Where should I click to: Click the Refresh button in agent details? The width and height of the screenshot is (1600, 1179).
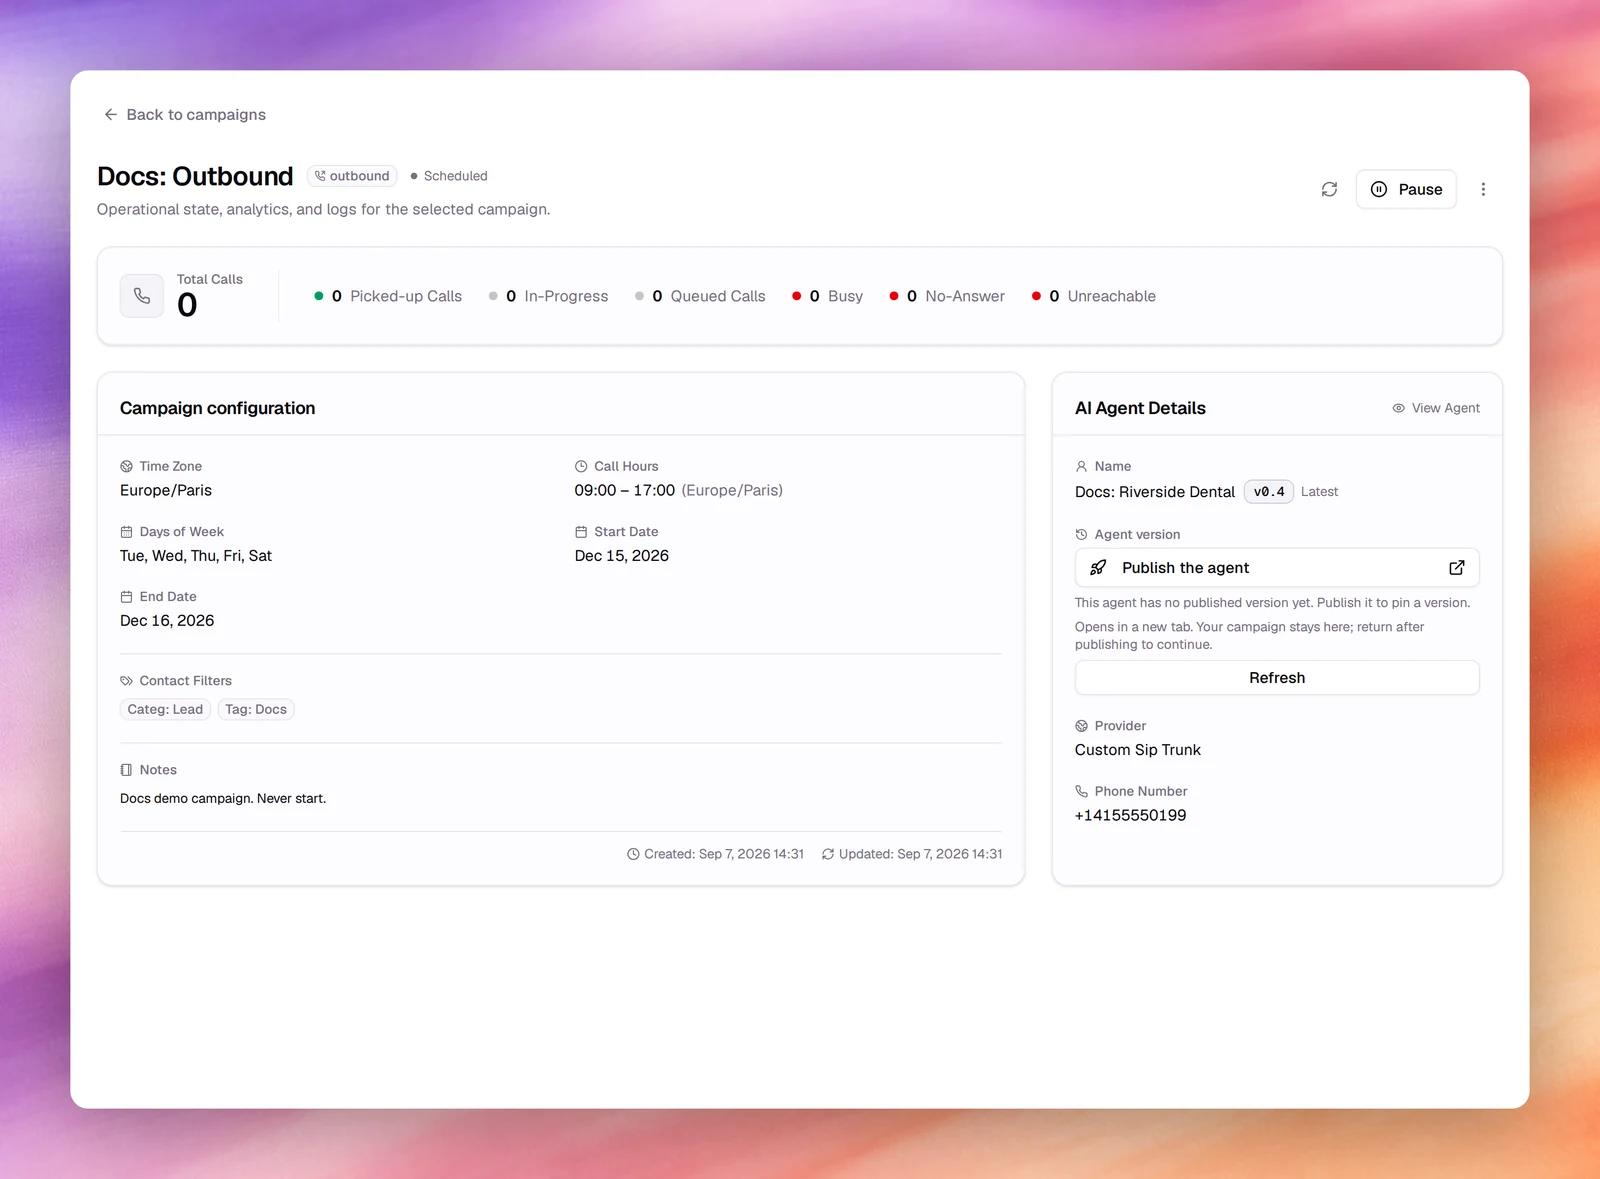pos(1277,678)
